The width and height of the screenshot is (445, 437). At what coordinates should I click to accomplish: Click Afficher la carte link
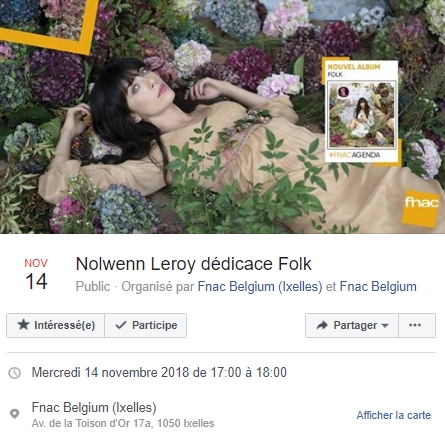coord(394,415)
